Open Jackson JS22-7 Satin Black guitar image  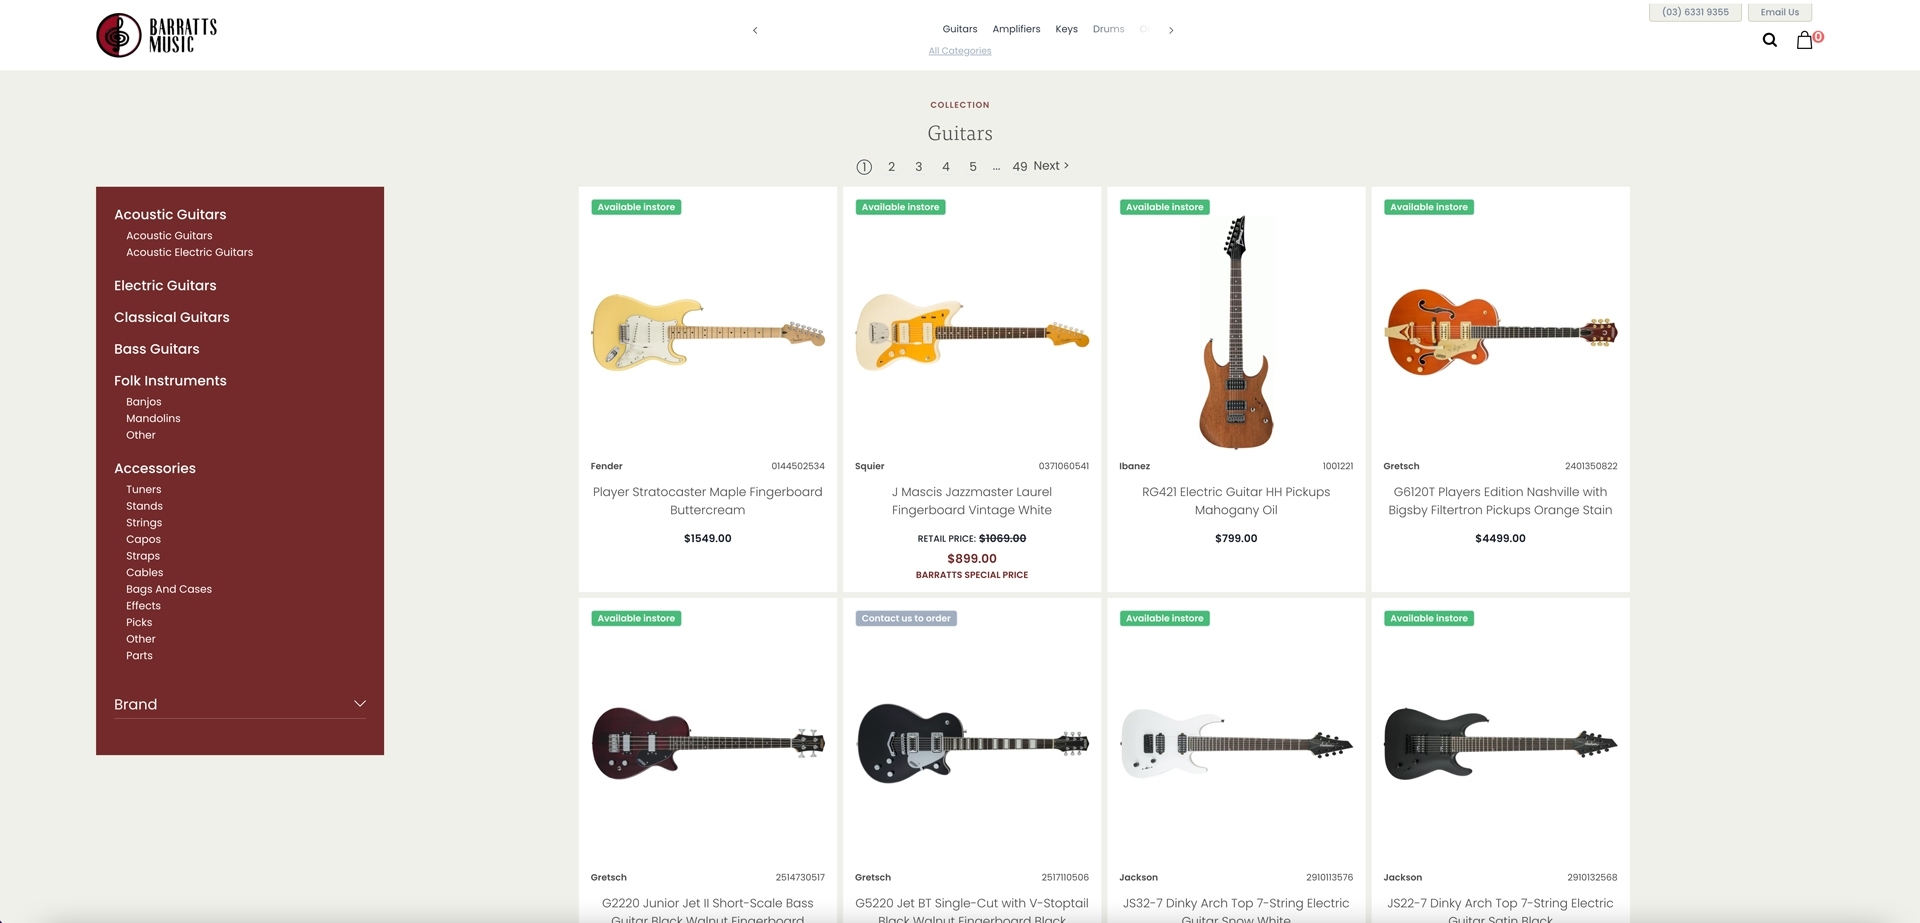click(1500, 743)
